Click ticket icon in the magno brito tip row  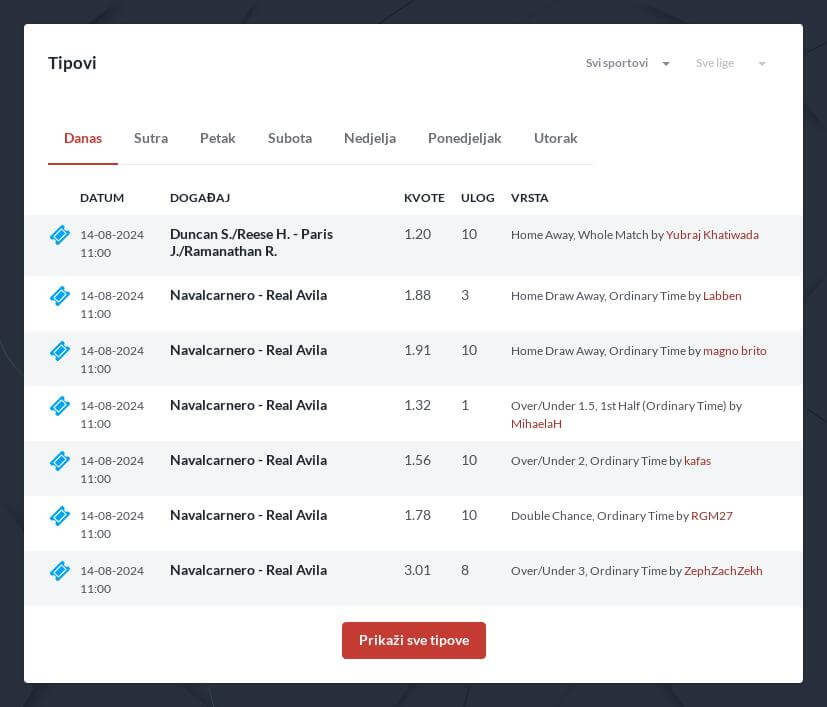(60, 351)
